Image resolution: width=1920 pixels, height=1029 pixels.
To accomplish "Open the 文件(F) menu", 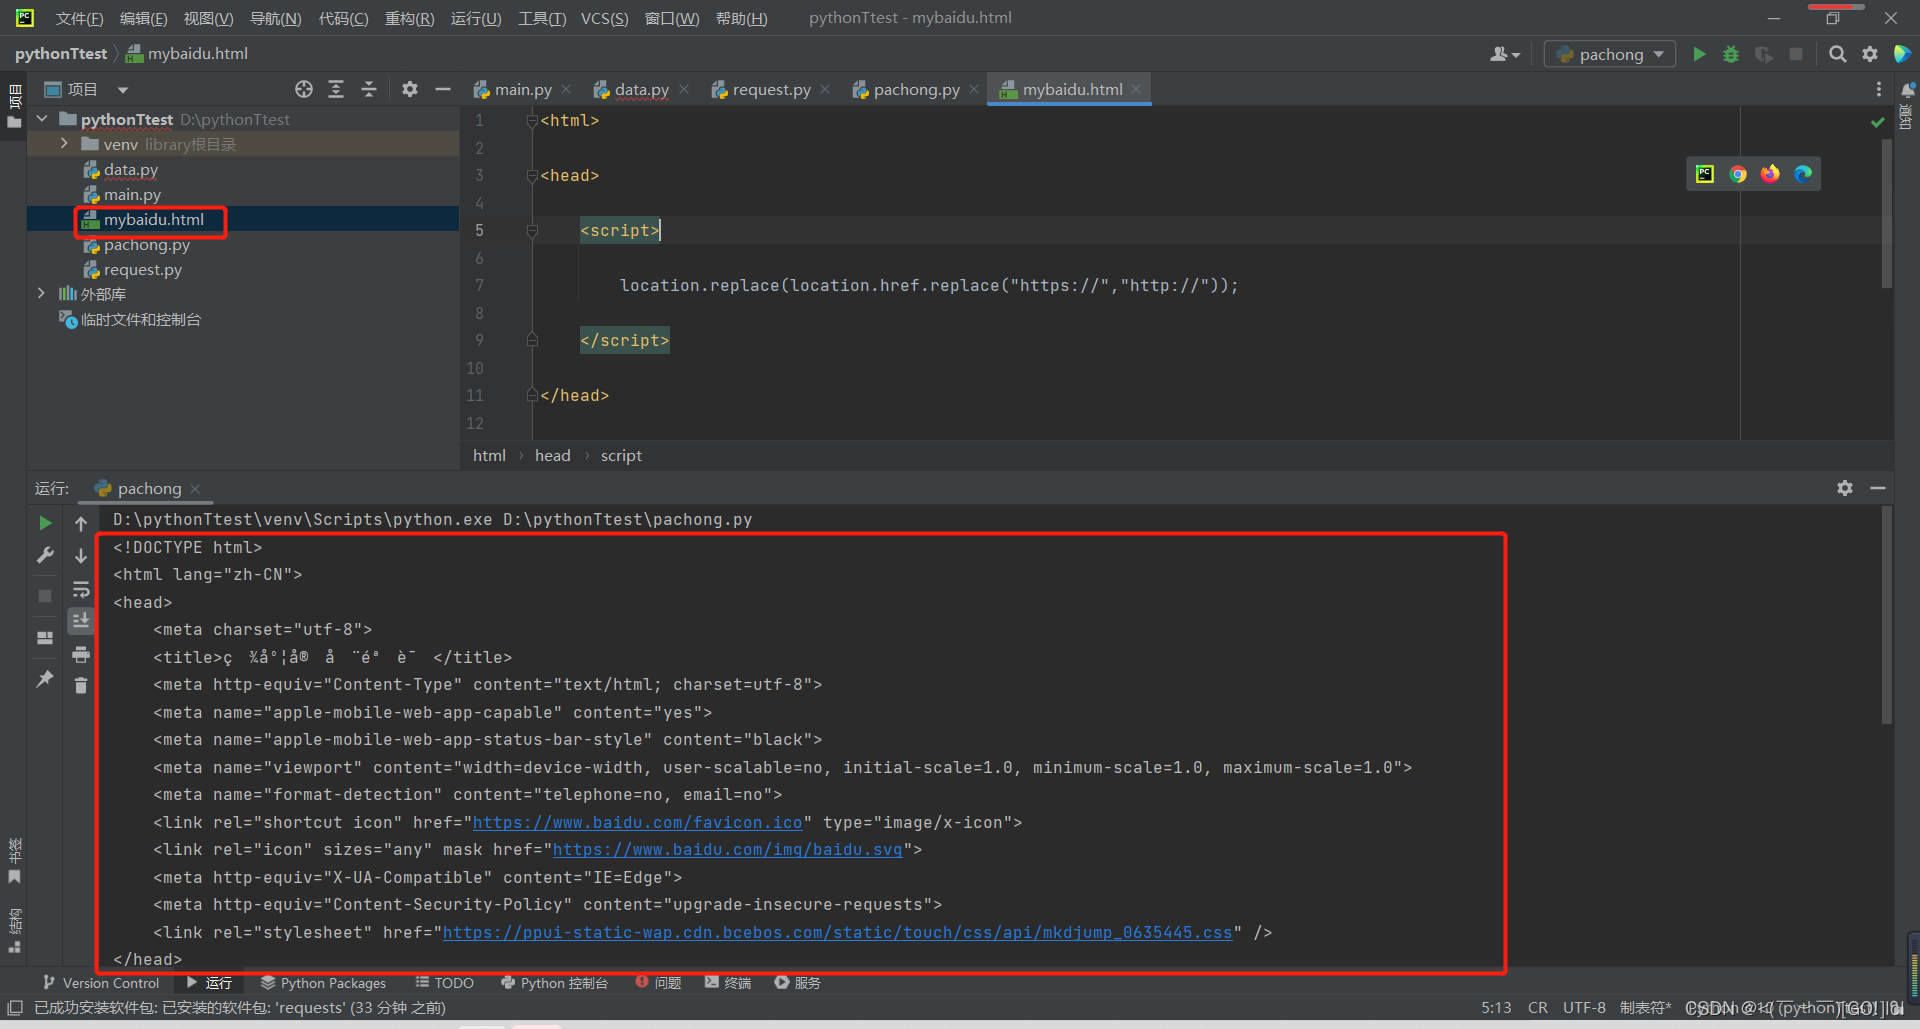I will (79, 18).
